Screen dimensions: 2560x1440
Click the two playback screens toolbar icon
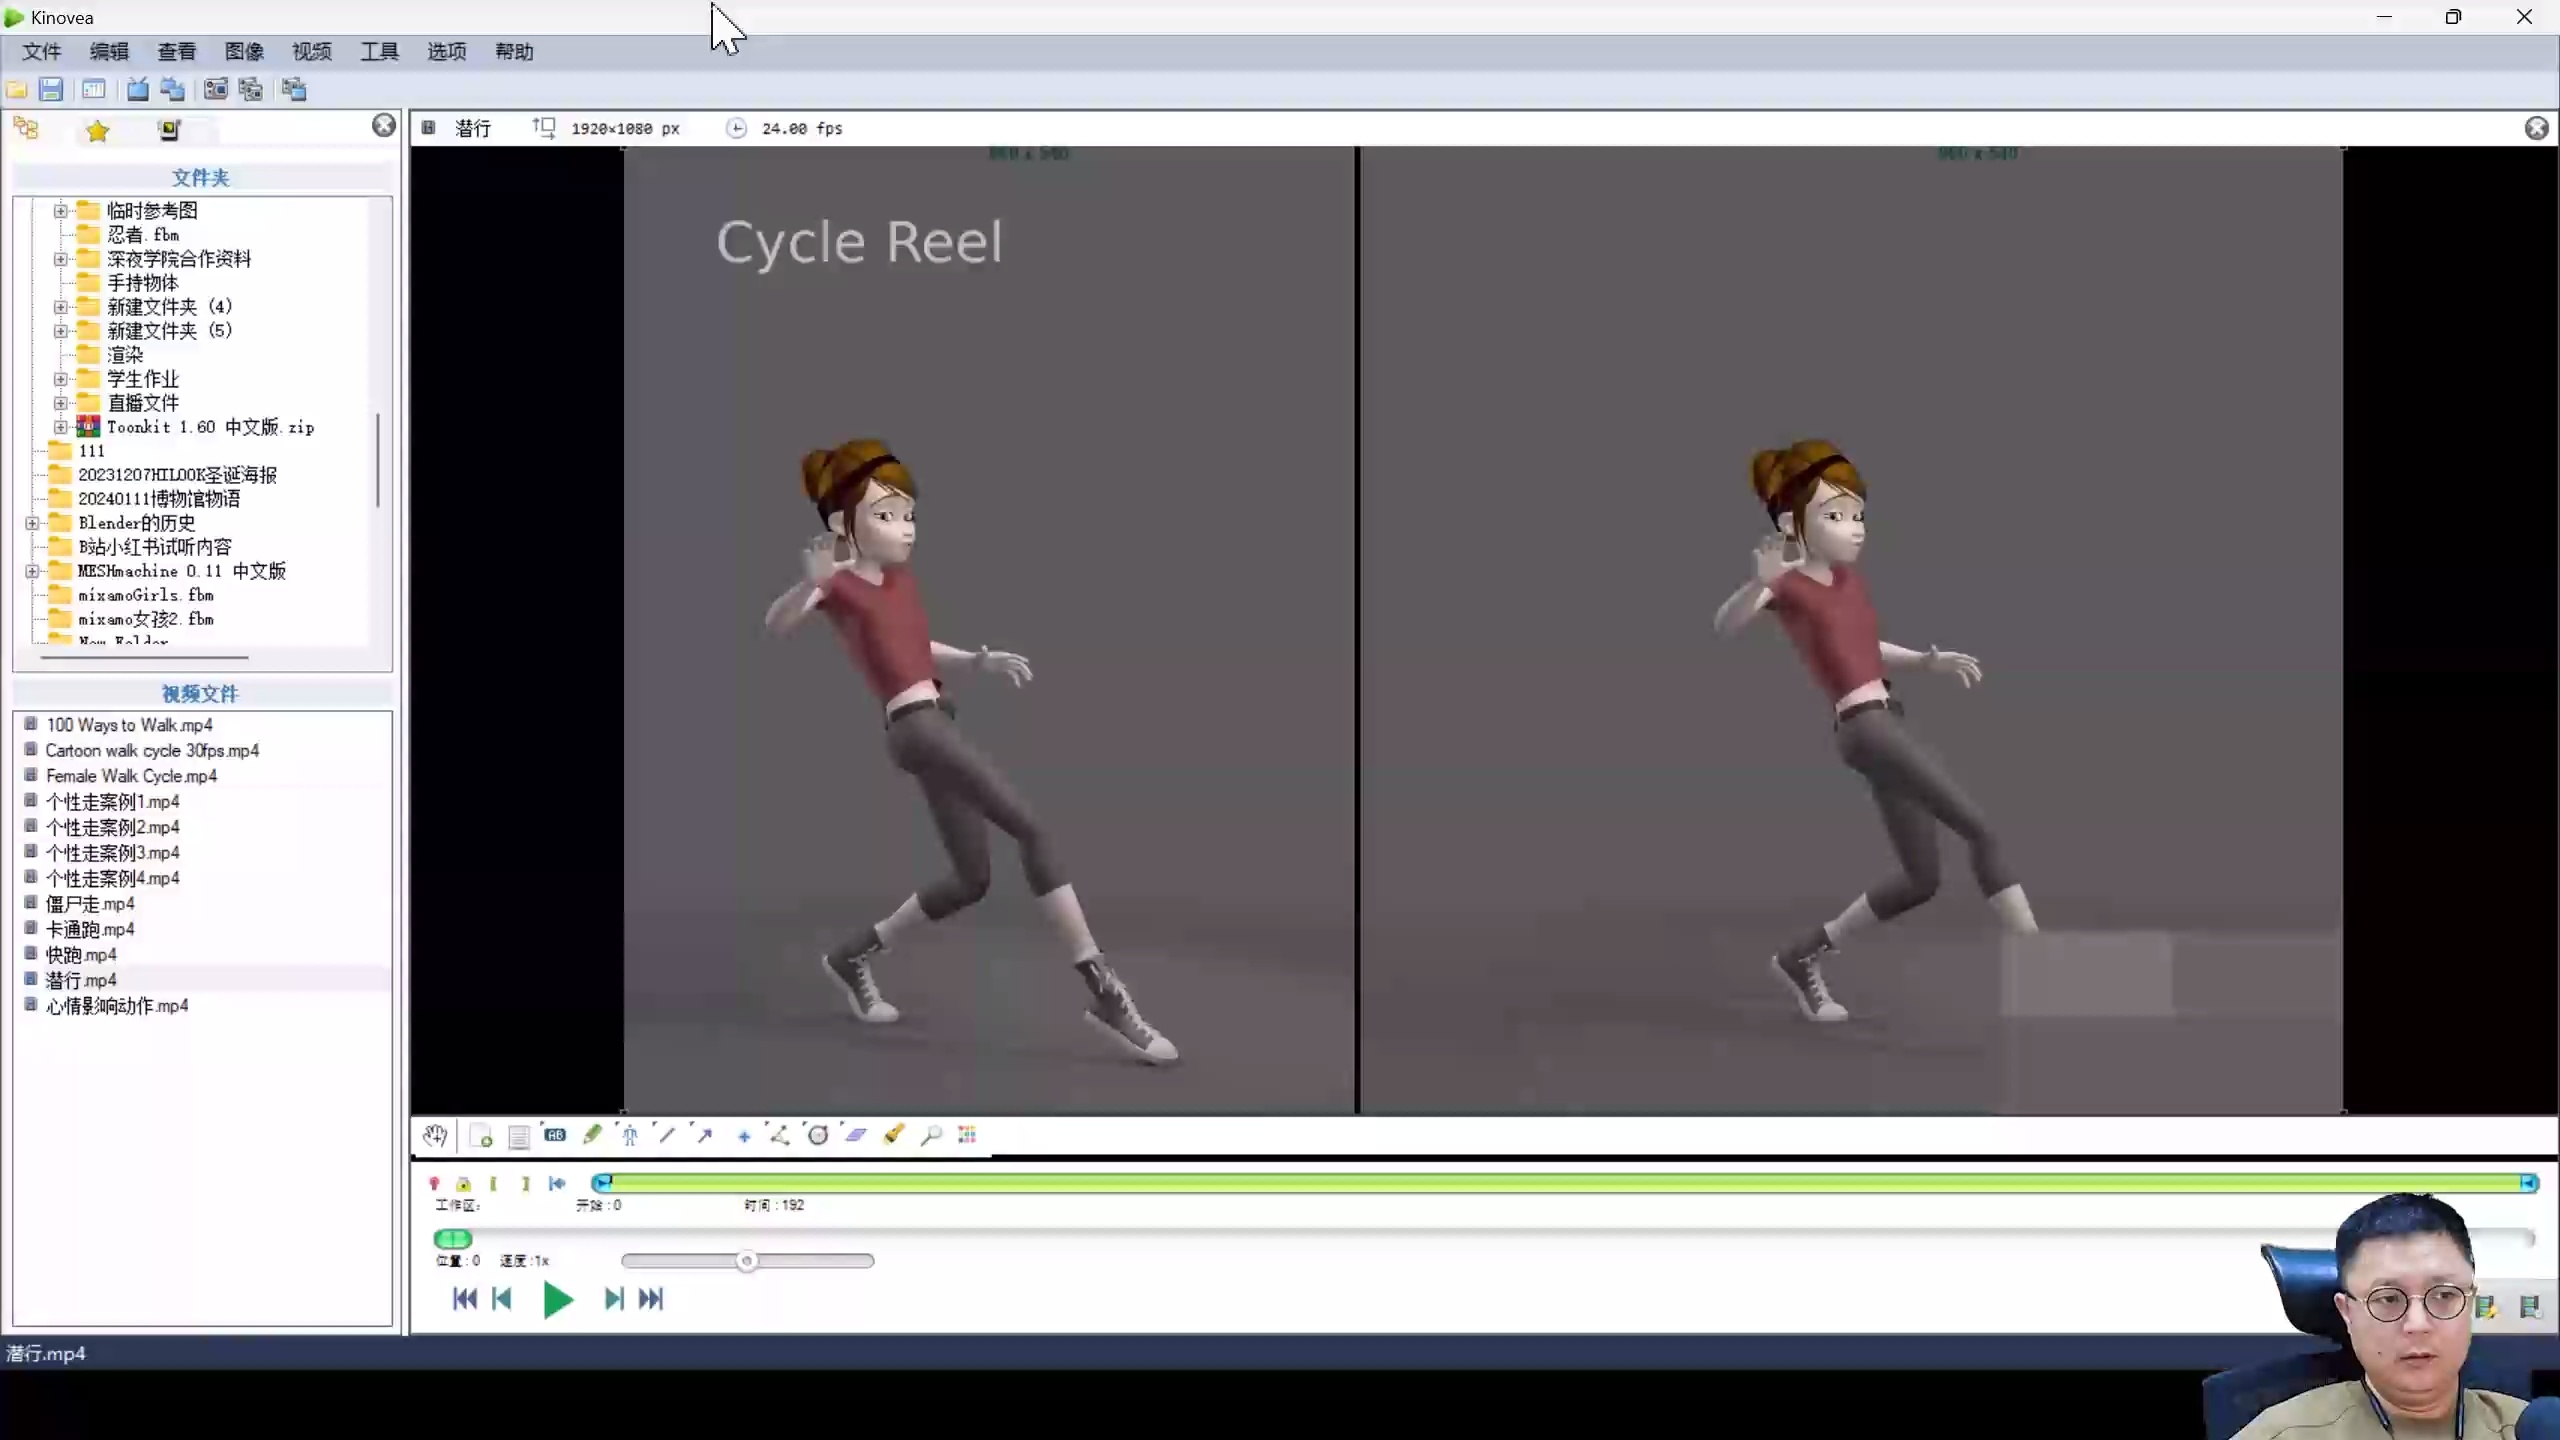coord(172,90)
